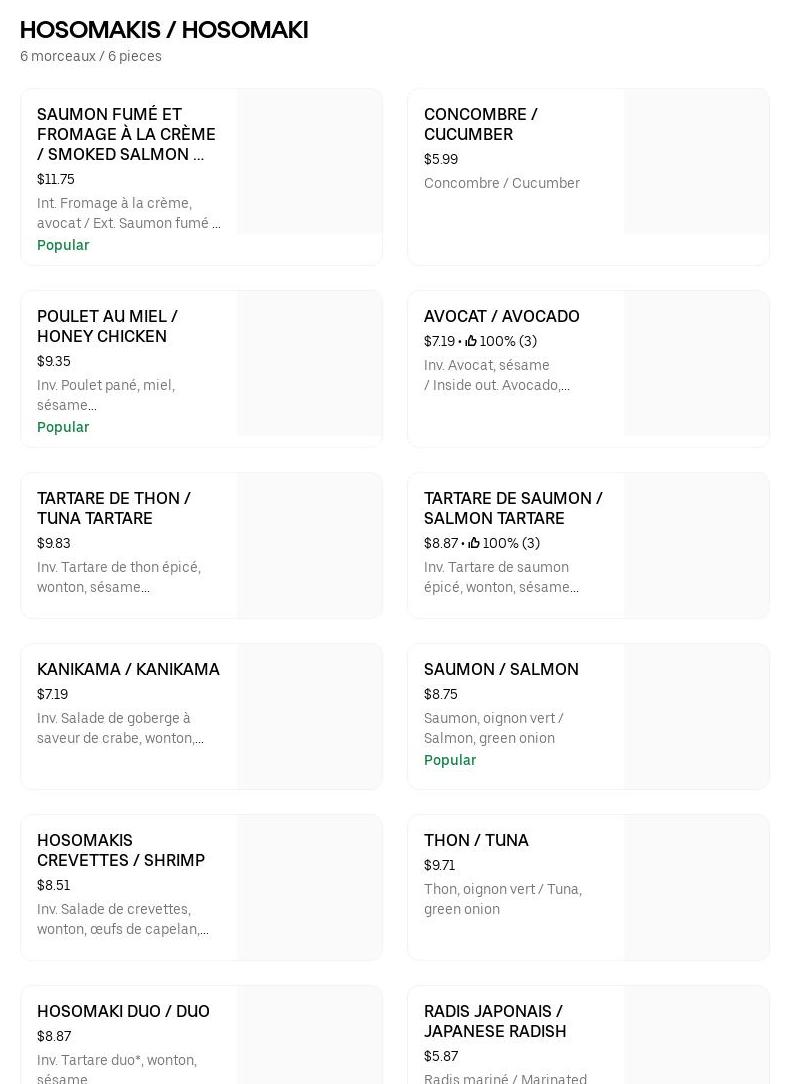The image size is (804, 1084).
Task: Open Hosomakis Crevettes / Shrimp
Action: point(120,850)
